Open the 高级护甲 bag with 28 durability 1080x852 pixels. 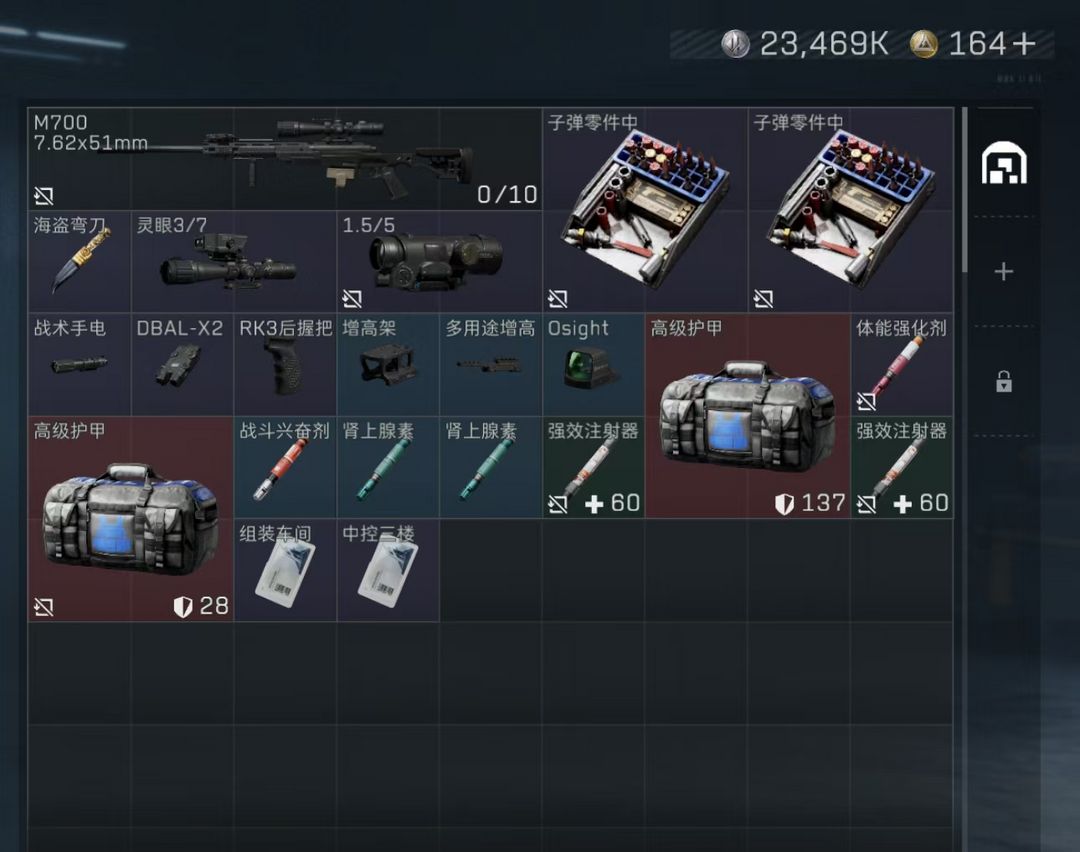(131, 519)
